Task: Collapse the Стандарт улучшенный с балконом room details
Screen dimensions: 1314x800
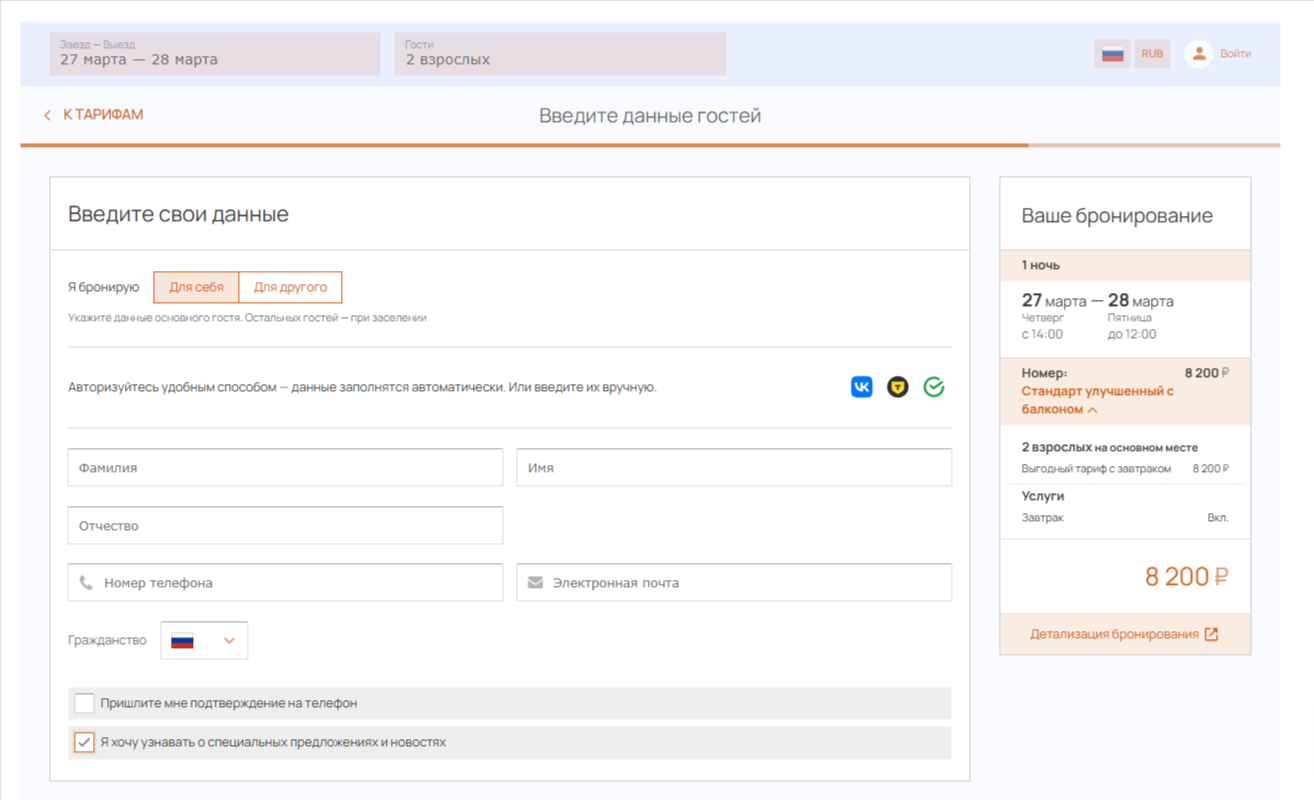Action: point(1093,410)
